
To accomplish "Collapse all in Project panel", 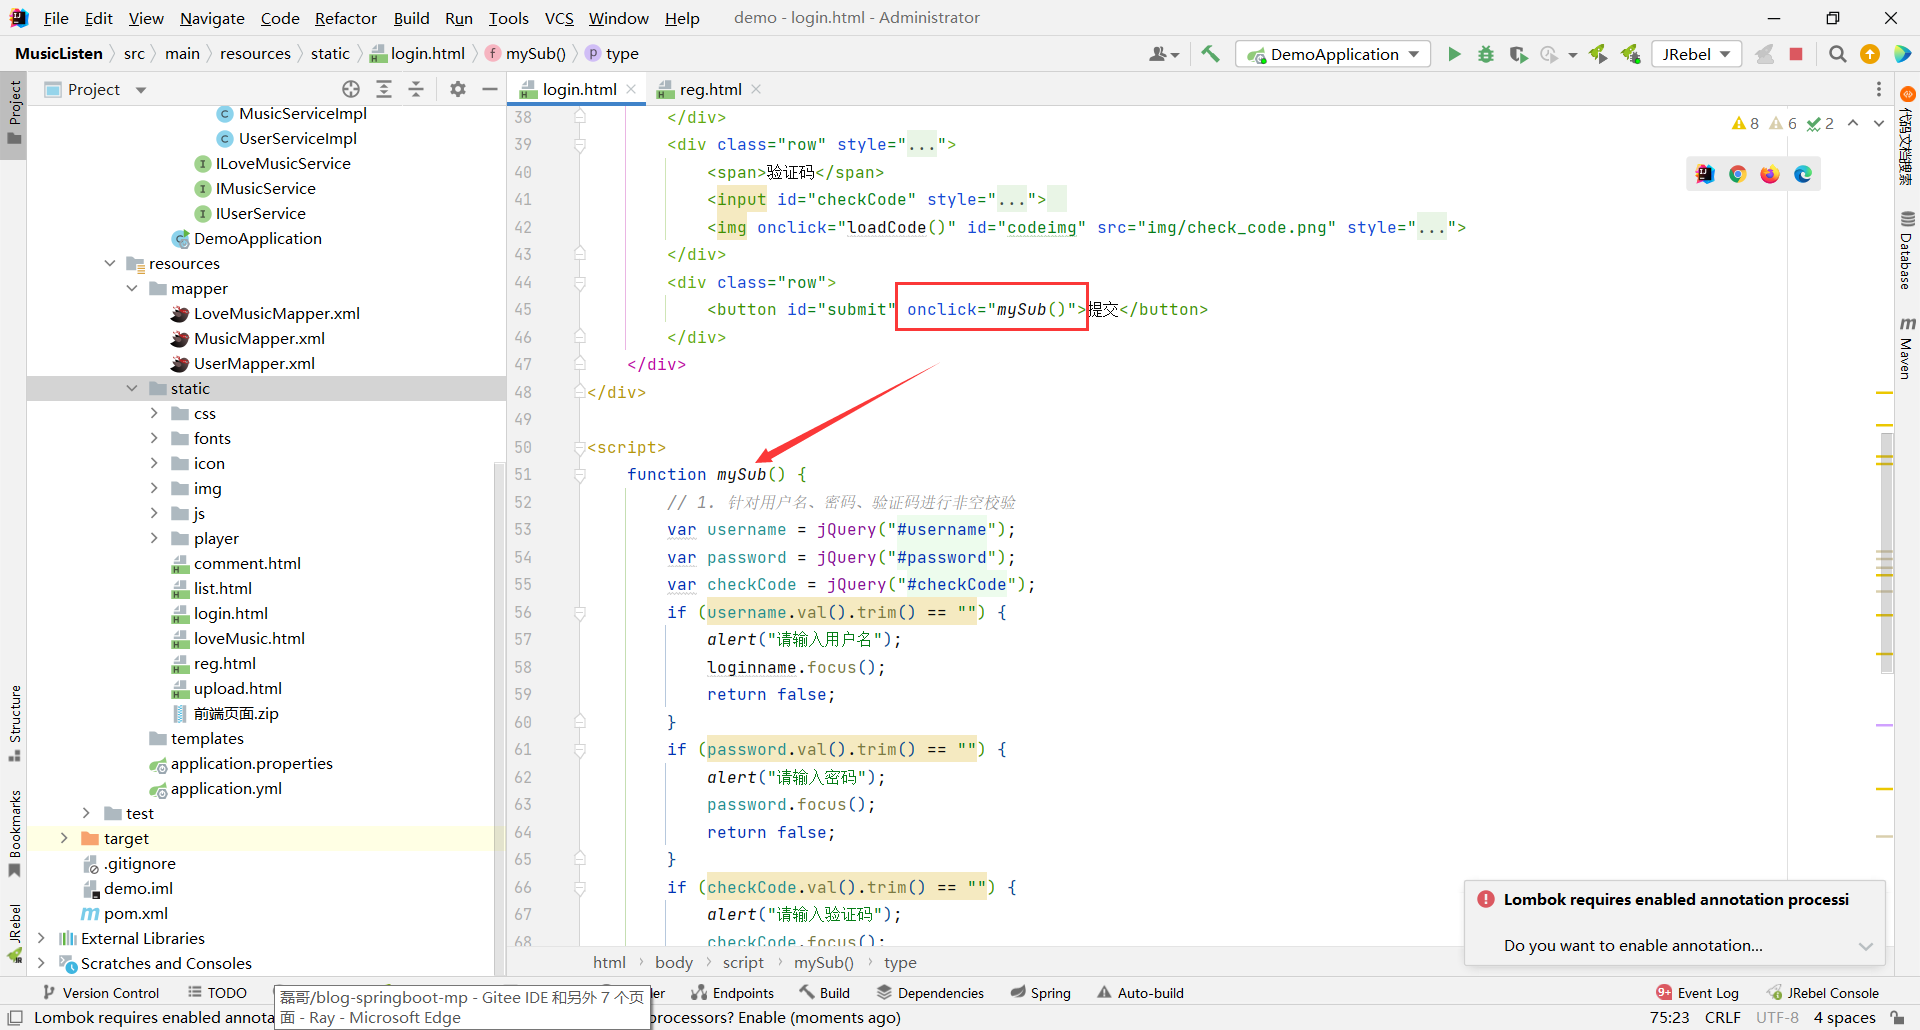I will pyautogui.click(x=416, y=89).
